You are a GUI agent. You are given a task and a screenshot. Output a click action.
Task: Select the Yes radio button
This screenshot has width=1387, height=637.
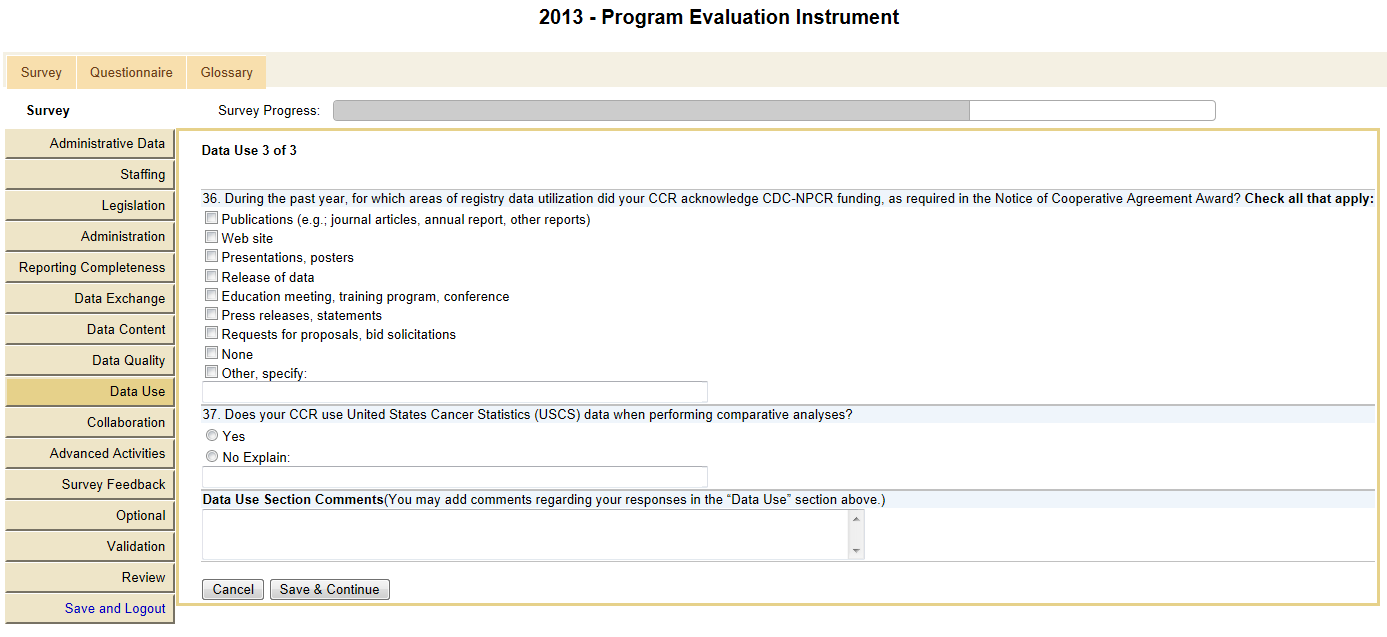[211, 436]
